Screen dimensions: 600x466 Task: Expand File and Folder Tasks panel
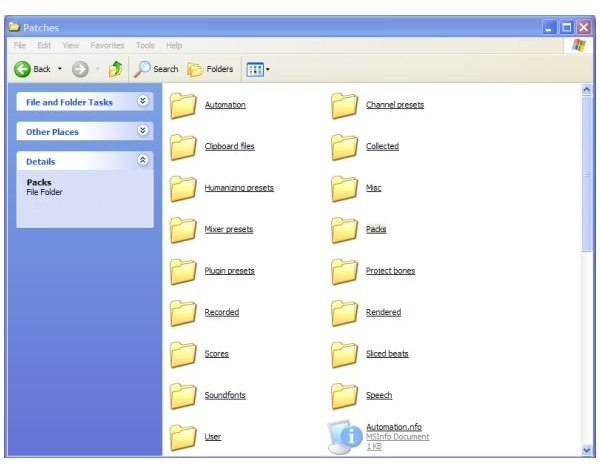142,102
